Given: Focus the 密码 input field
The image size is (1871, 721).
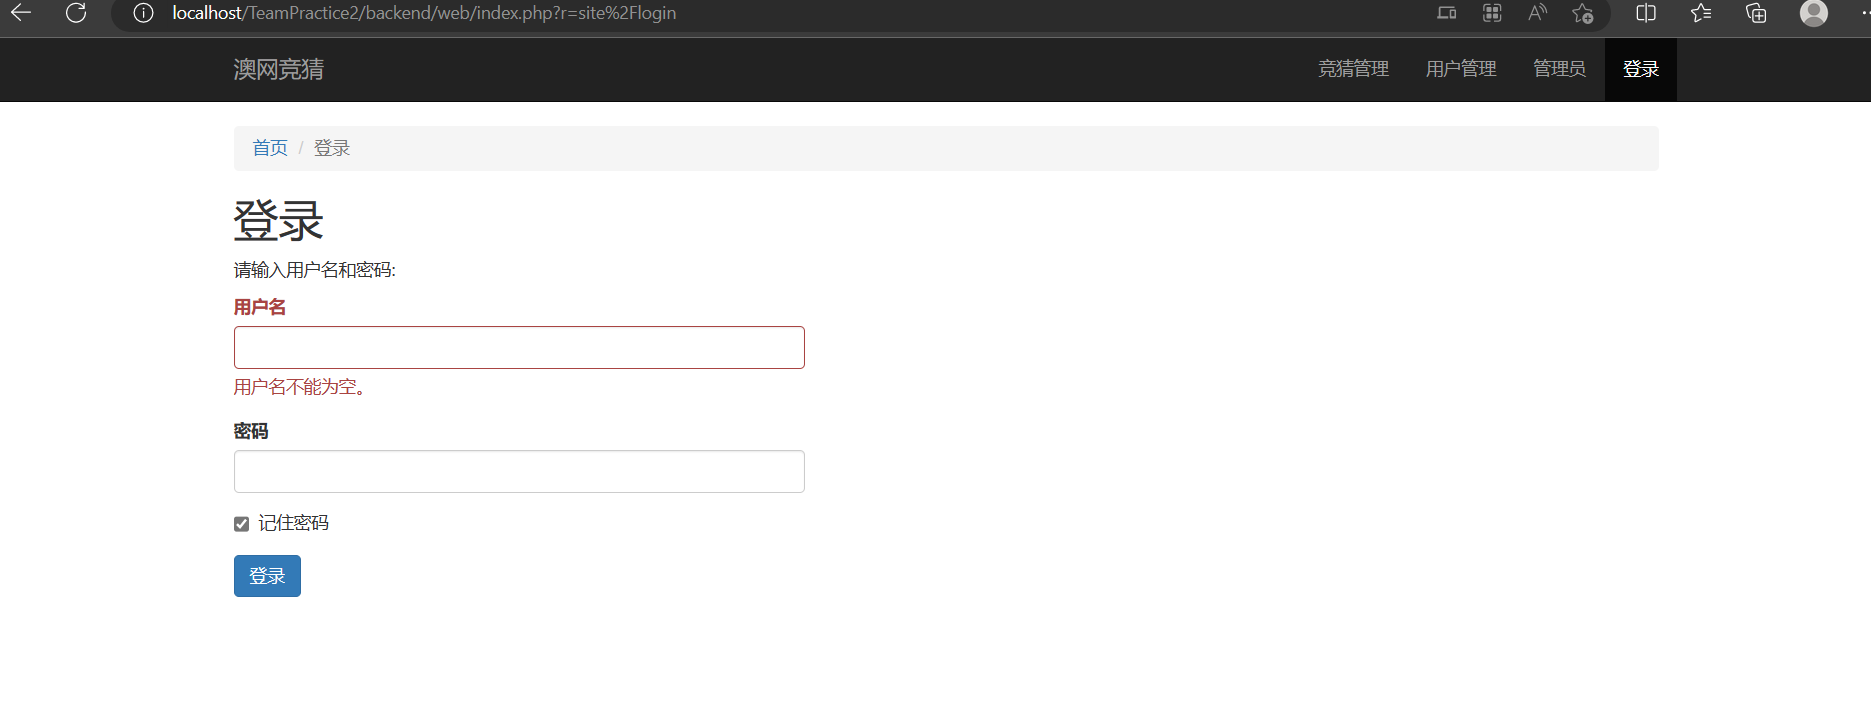Looking at the screenshot, I should pyautogui.click(x=519, y=472).
